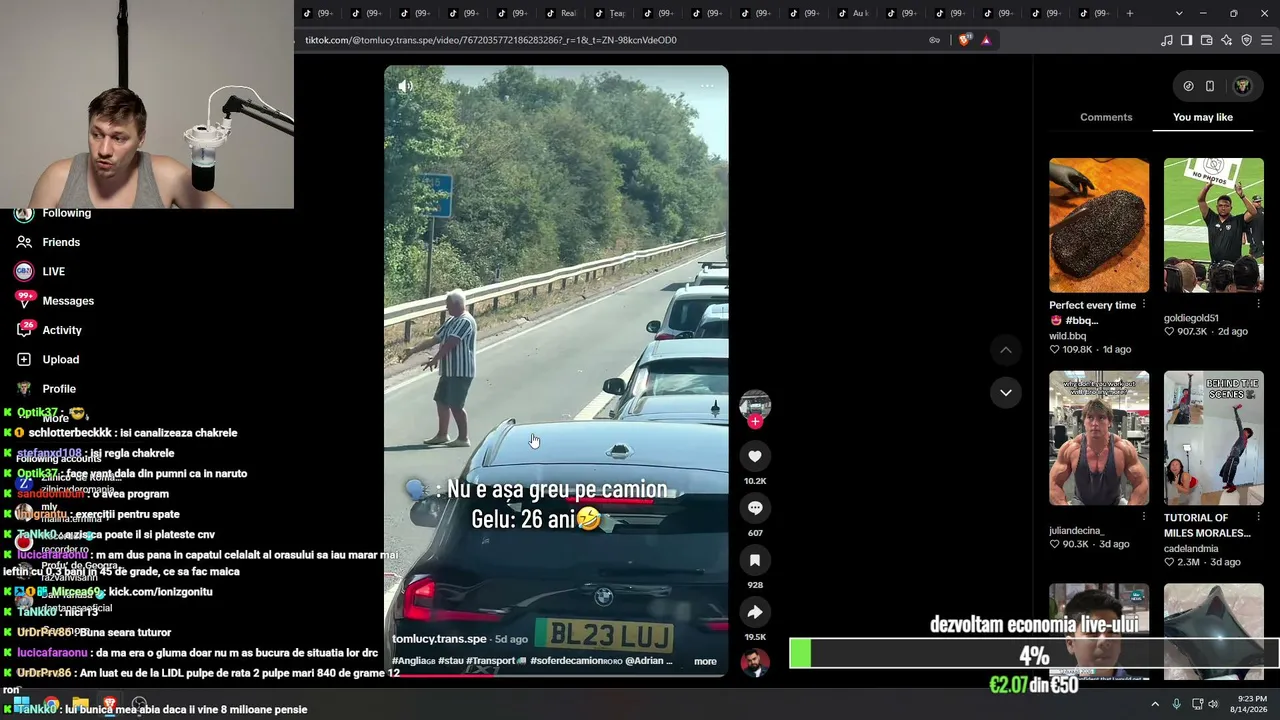
Task: Click the Brave Rewards triangle icon
Action: coord(986,40)
